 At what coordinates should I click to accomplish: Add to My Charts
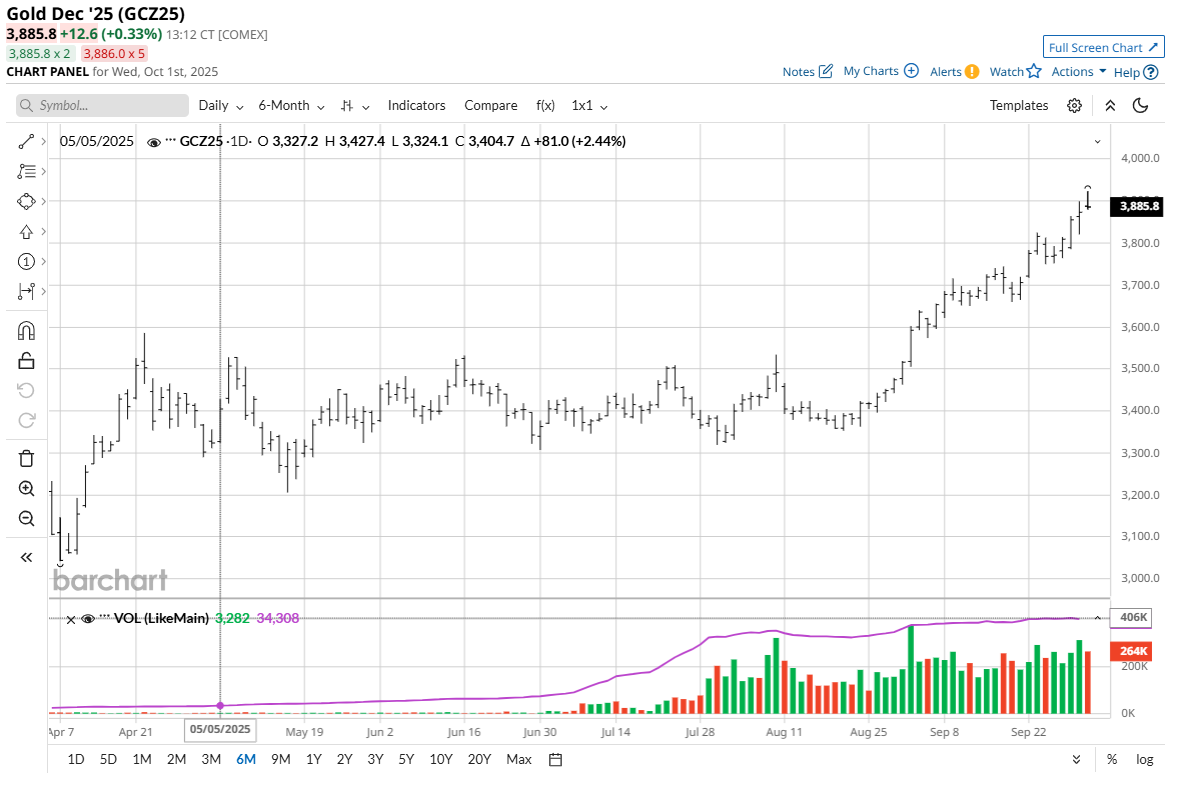click(x=880, y=71)
